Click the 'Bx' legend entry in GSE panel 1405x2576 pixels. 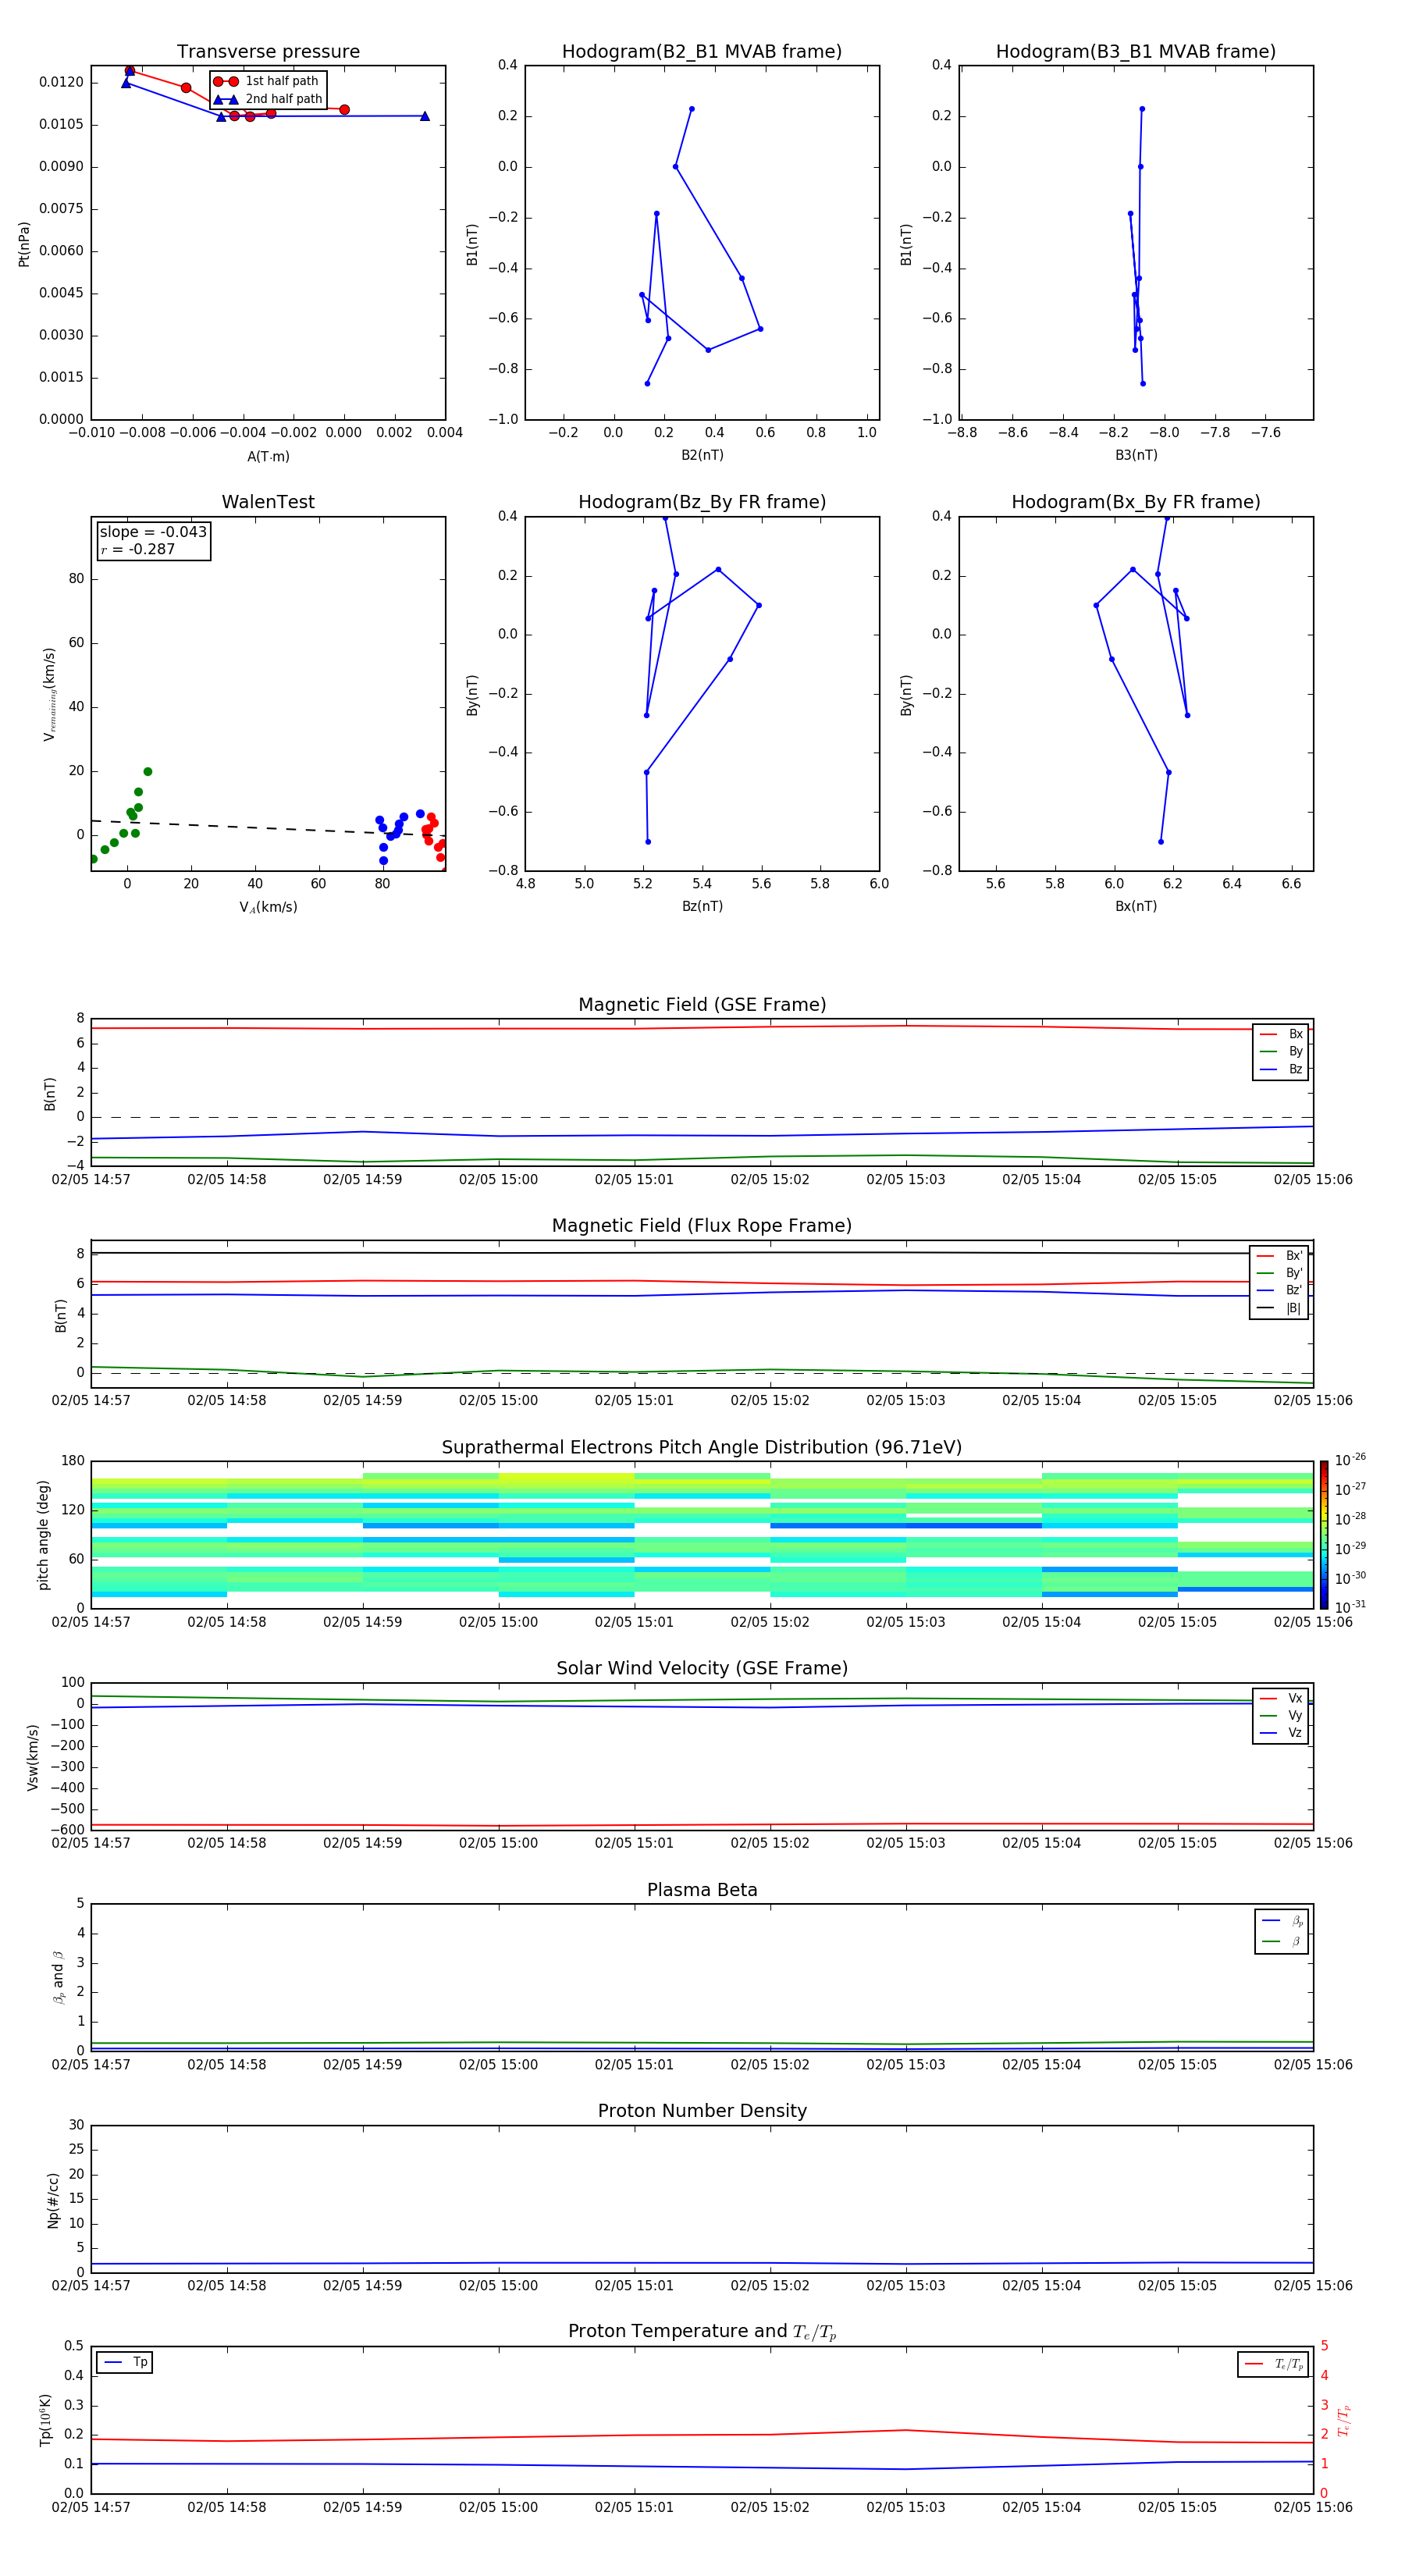(x=1281, y=1034)
